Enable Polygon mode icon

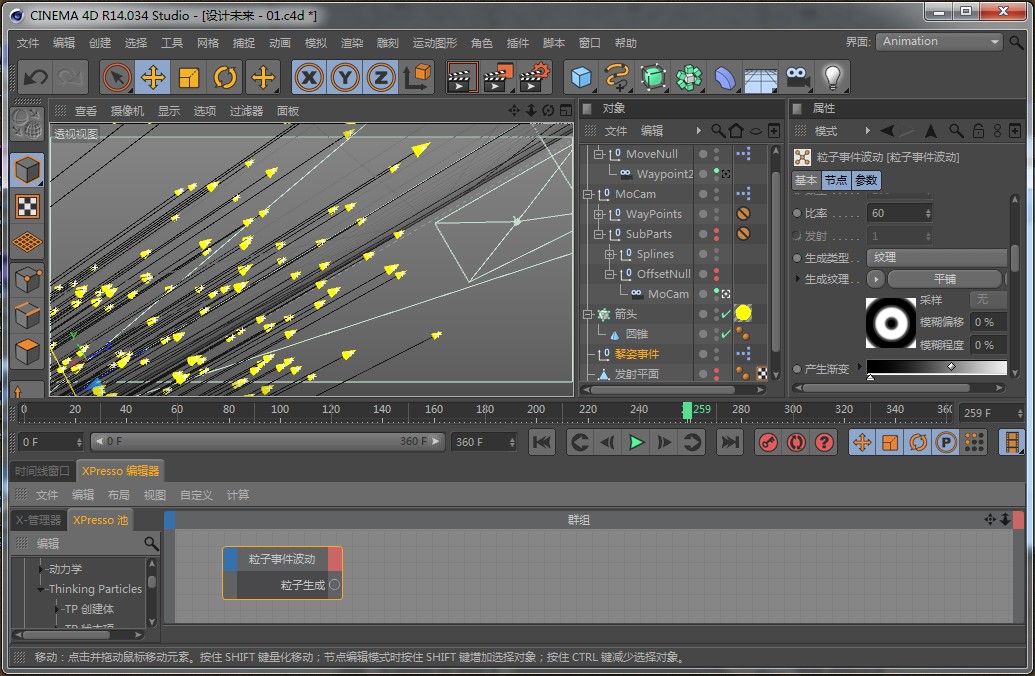click(x=27, y=352)
